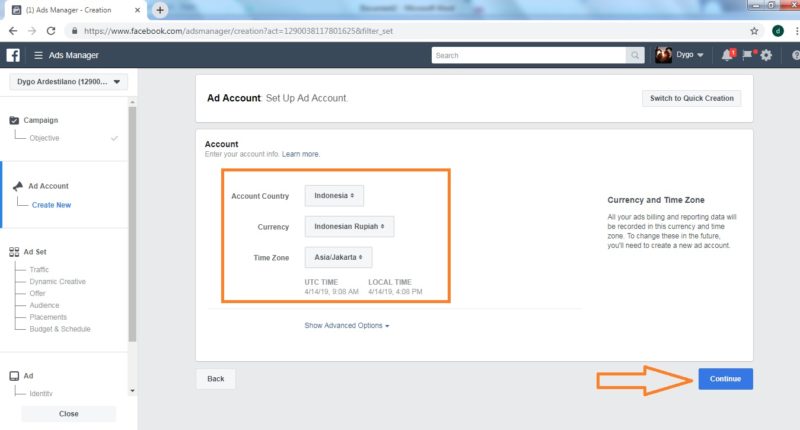Select Placements step in sidebar
800x430 pixels.
pyautogui.click(x=48, y=317)
